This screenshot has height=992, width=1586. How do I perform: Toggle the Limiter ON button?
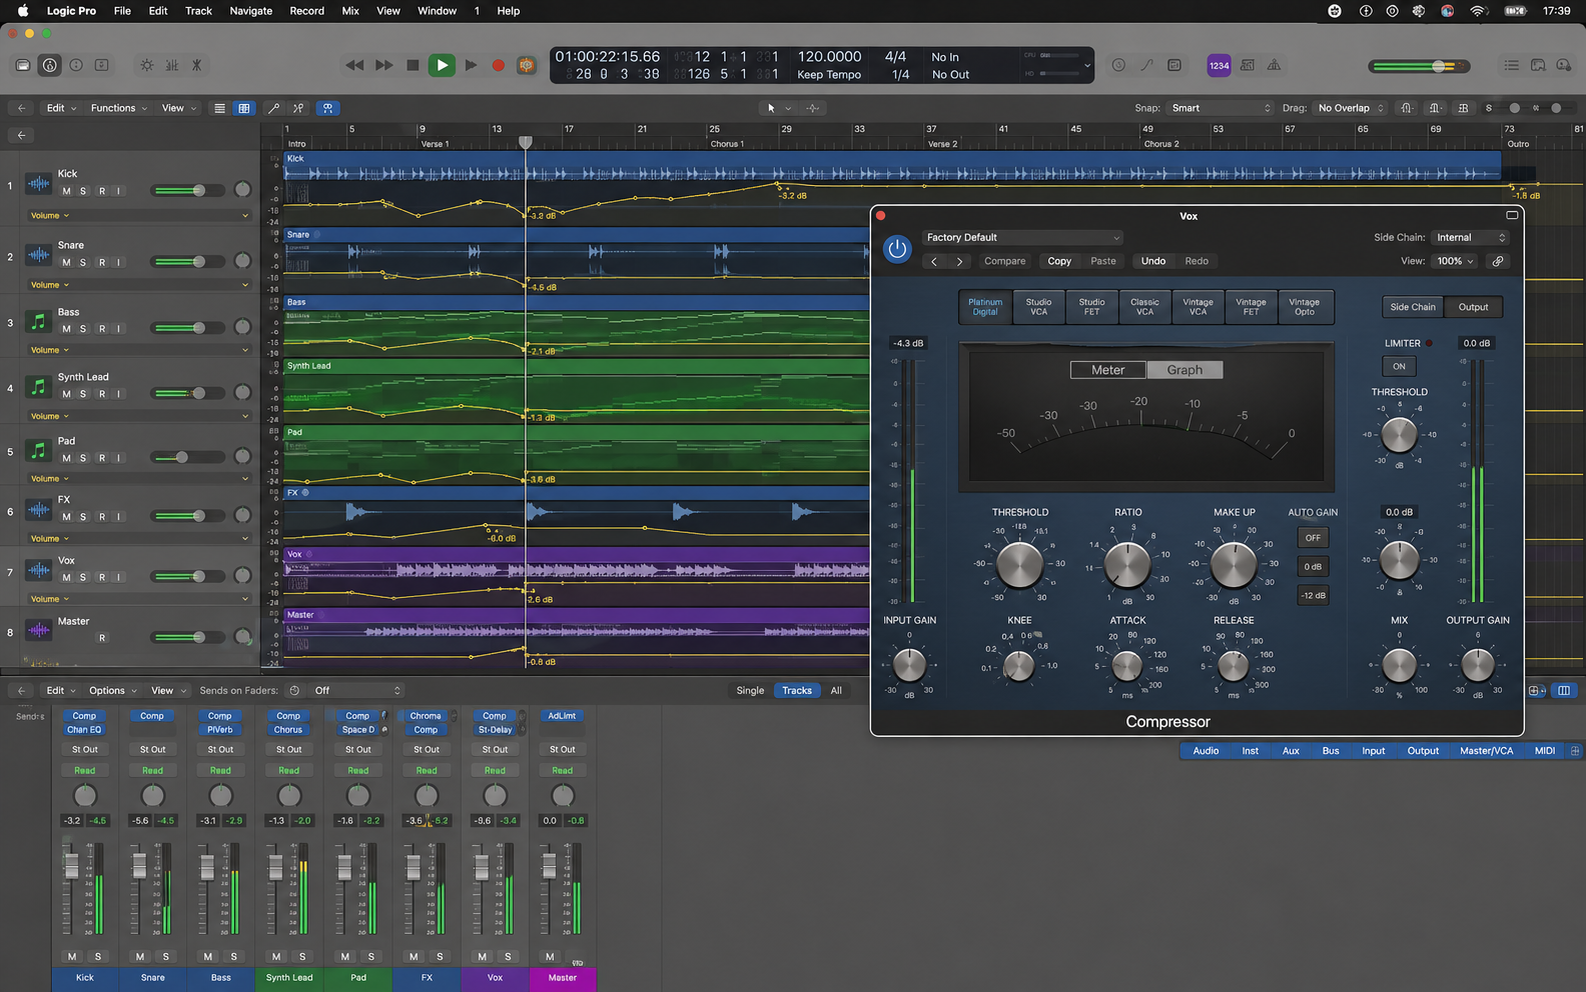[1399, 366]
